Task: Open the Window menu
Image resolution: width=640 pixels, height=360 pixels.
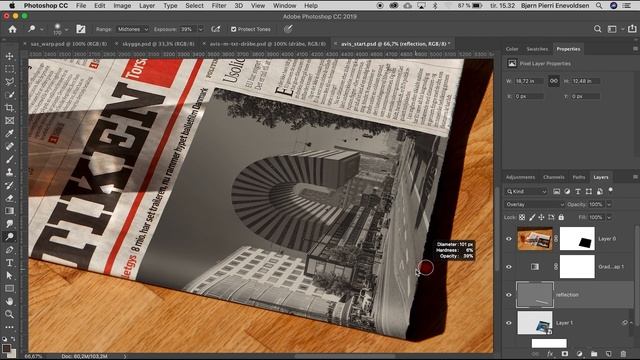Action: (284, 6)
